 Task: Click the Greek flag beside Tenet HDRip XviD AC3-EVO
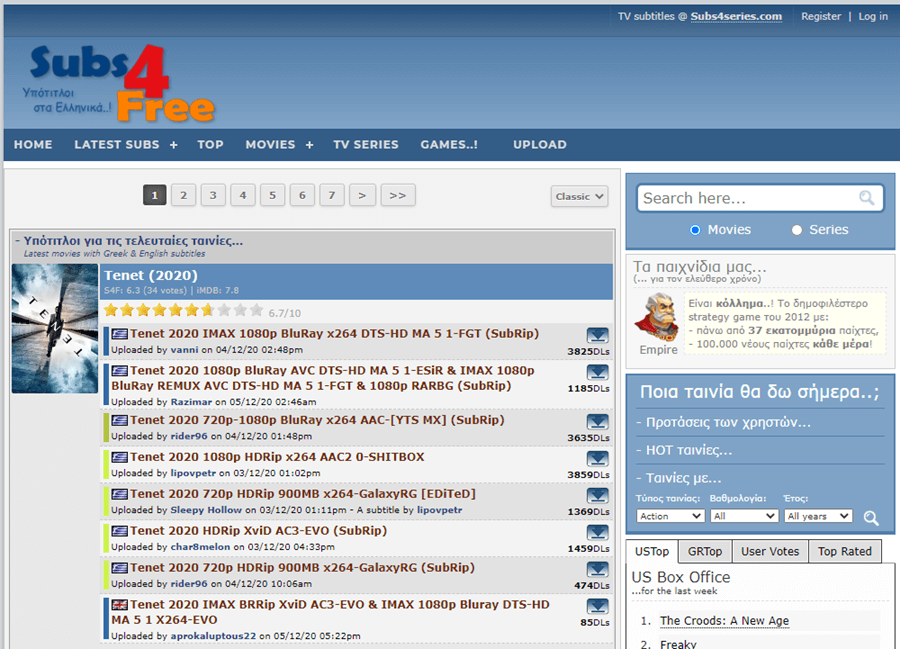[119, 531]
